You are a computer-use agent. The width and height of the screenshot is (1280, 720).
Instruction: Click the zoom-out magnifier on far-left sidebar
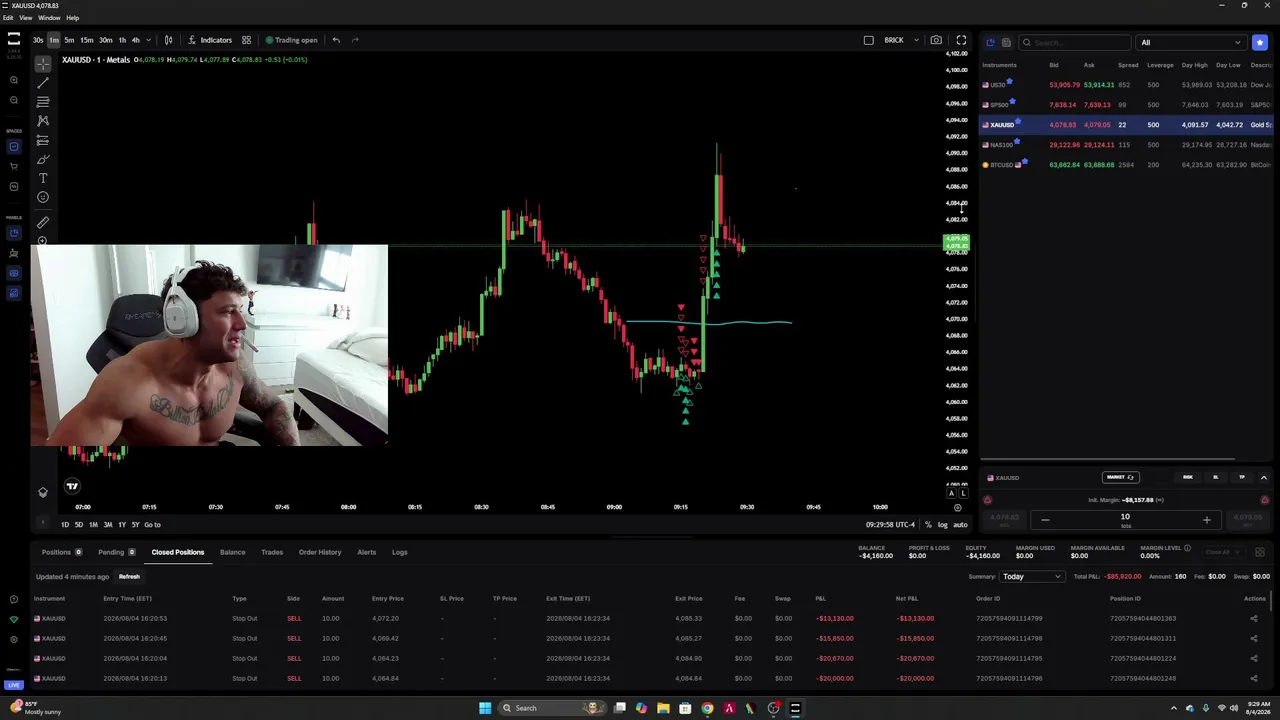coord(13,100)
